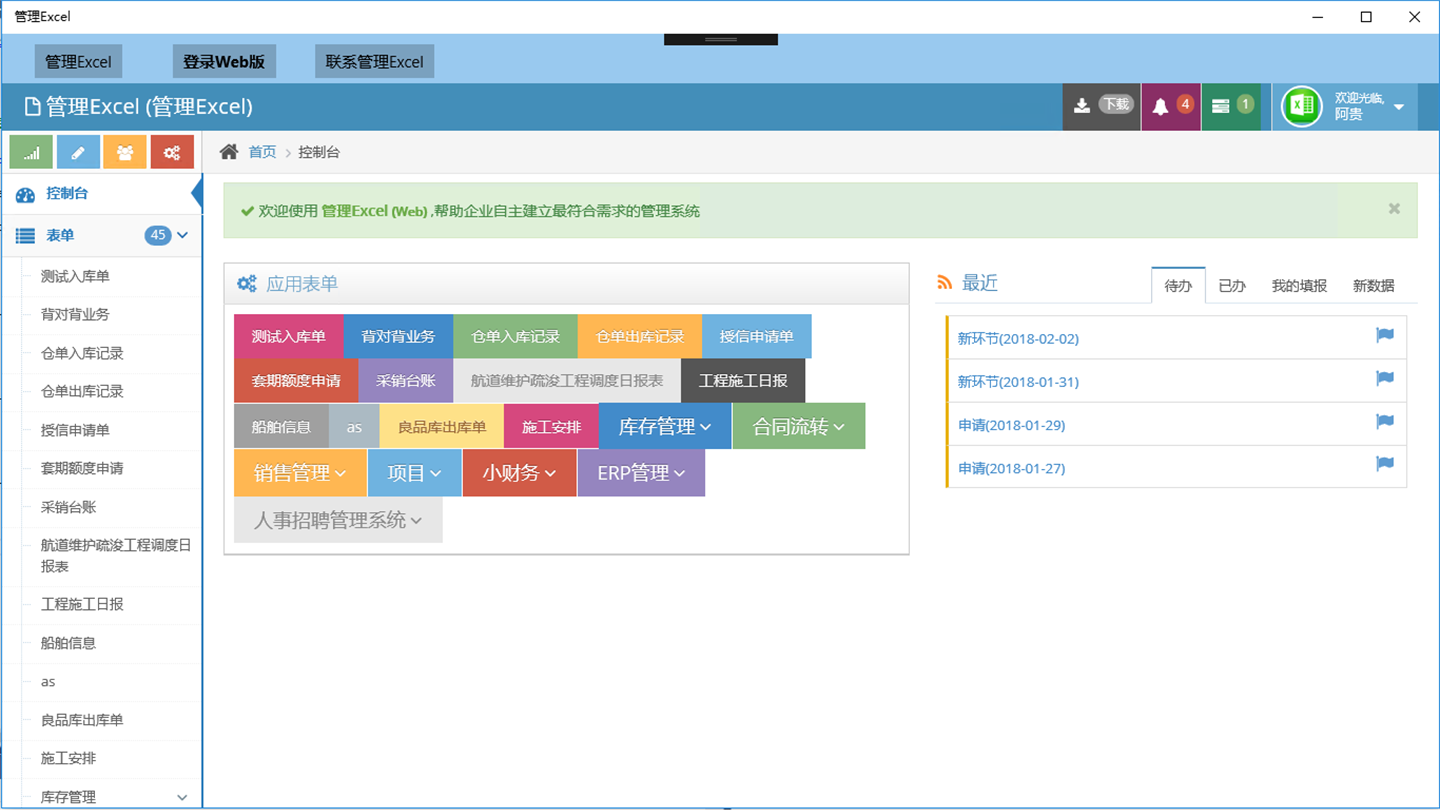Click the flag icon for 申请(2018-01-29)
This screenshot has height=810, width=1440.
click(x=1385, y=421)
